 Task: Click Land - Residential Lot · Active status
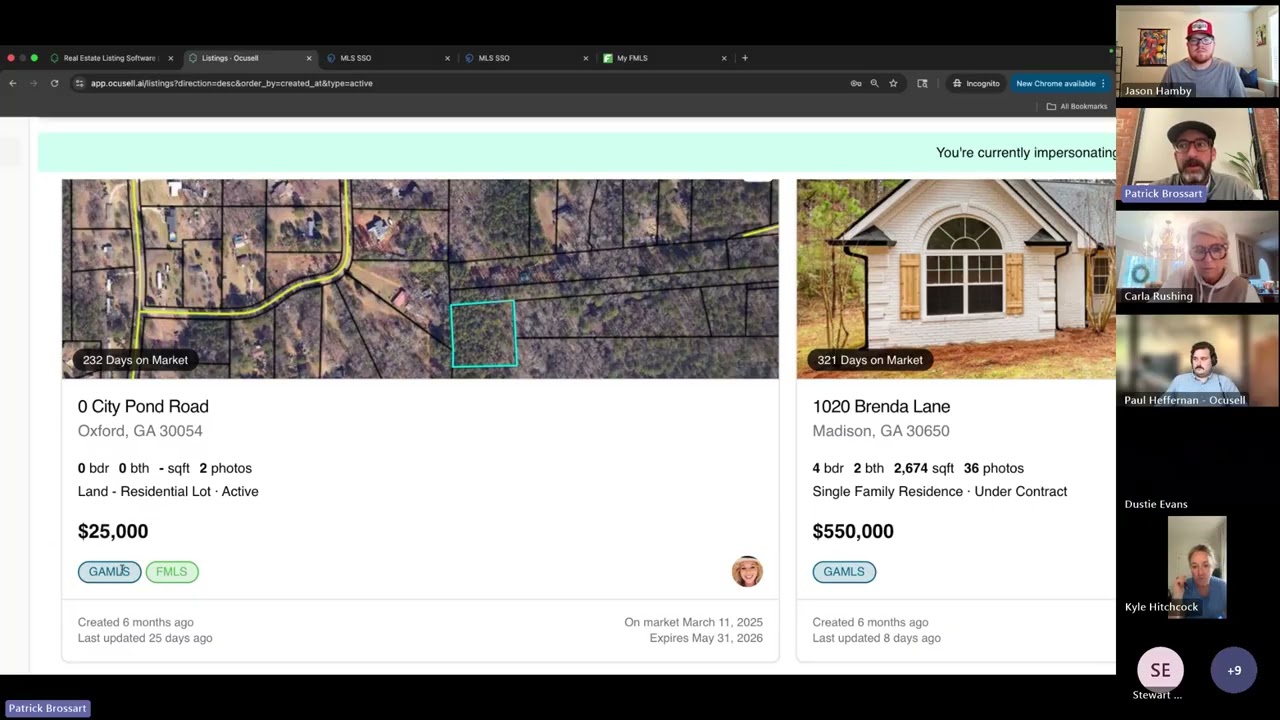[x=168, y=491]
